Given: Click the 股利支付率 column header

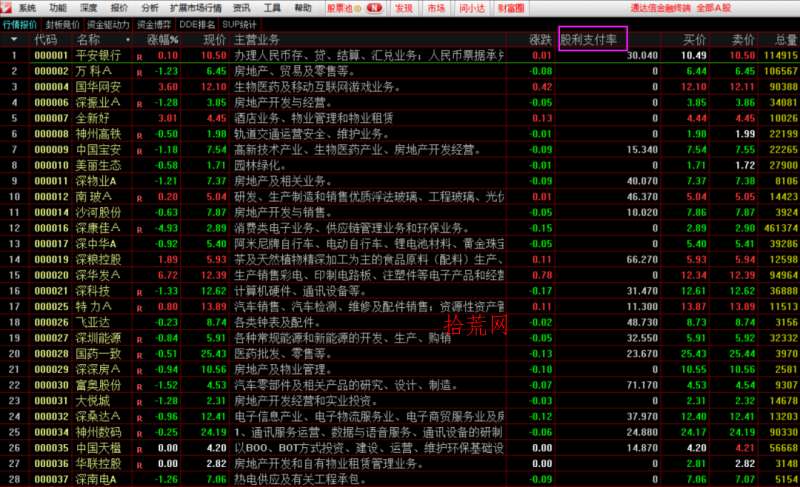Looking at the screenshot, I should tap(589, 39).
